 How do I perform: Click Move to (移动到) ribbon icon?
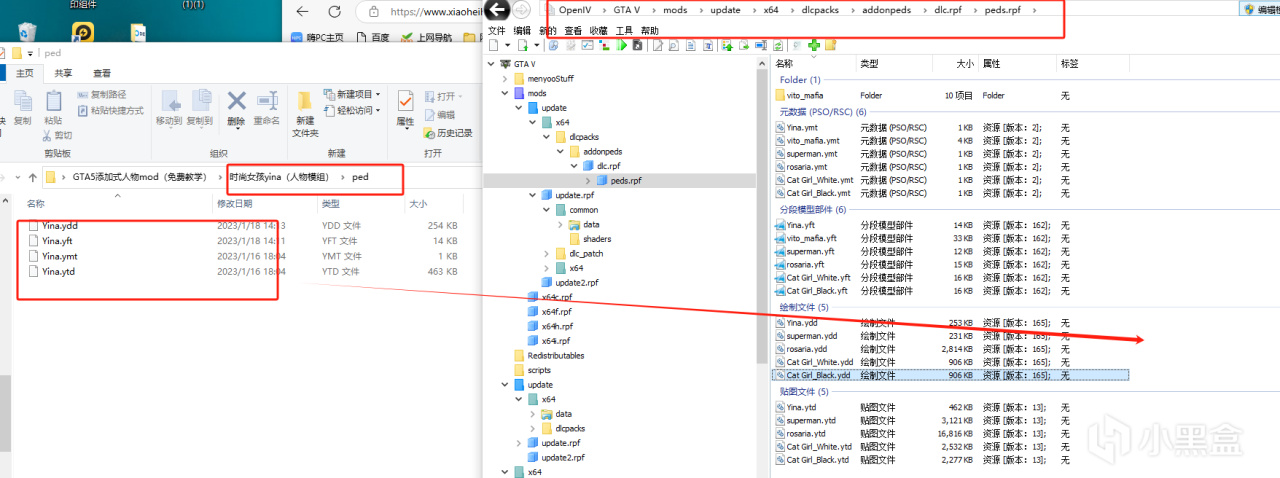pyautogui.click(x=170, y=102)
